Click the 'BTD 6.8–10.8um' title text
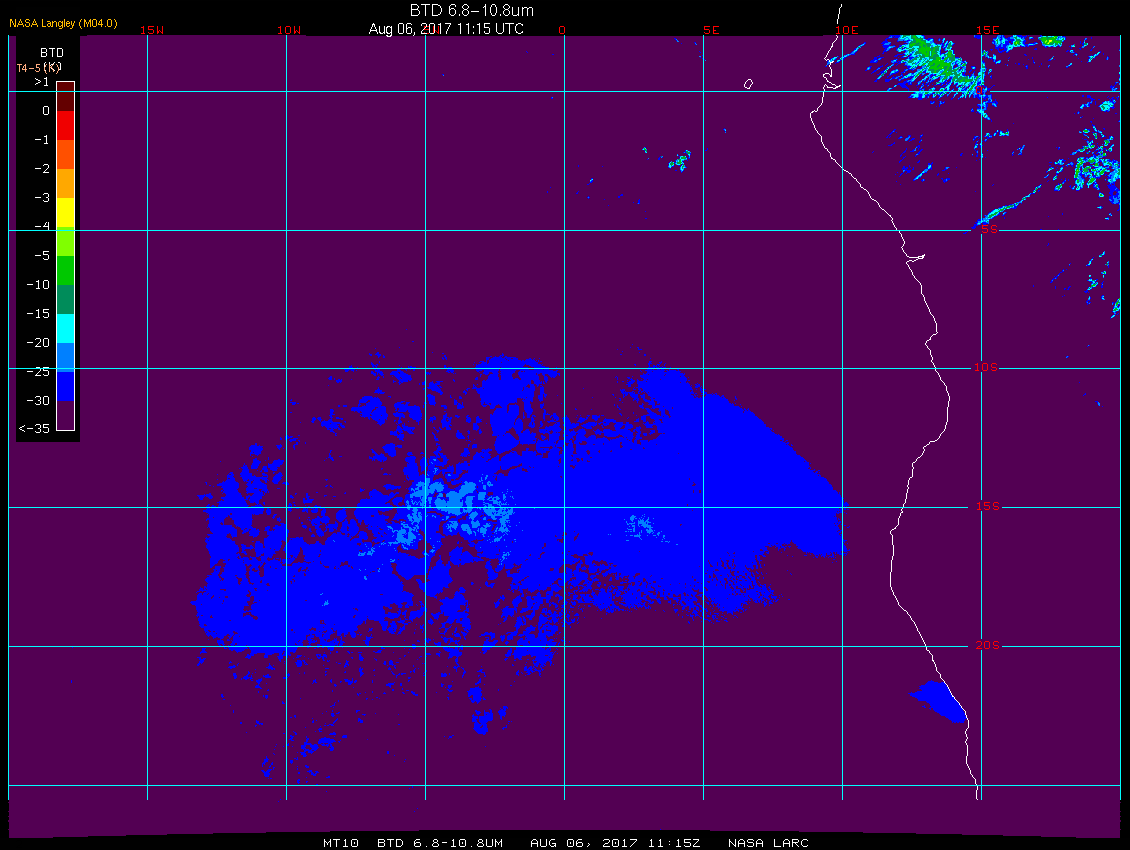This screenshot has width=1130, height=850. [472, 10]
